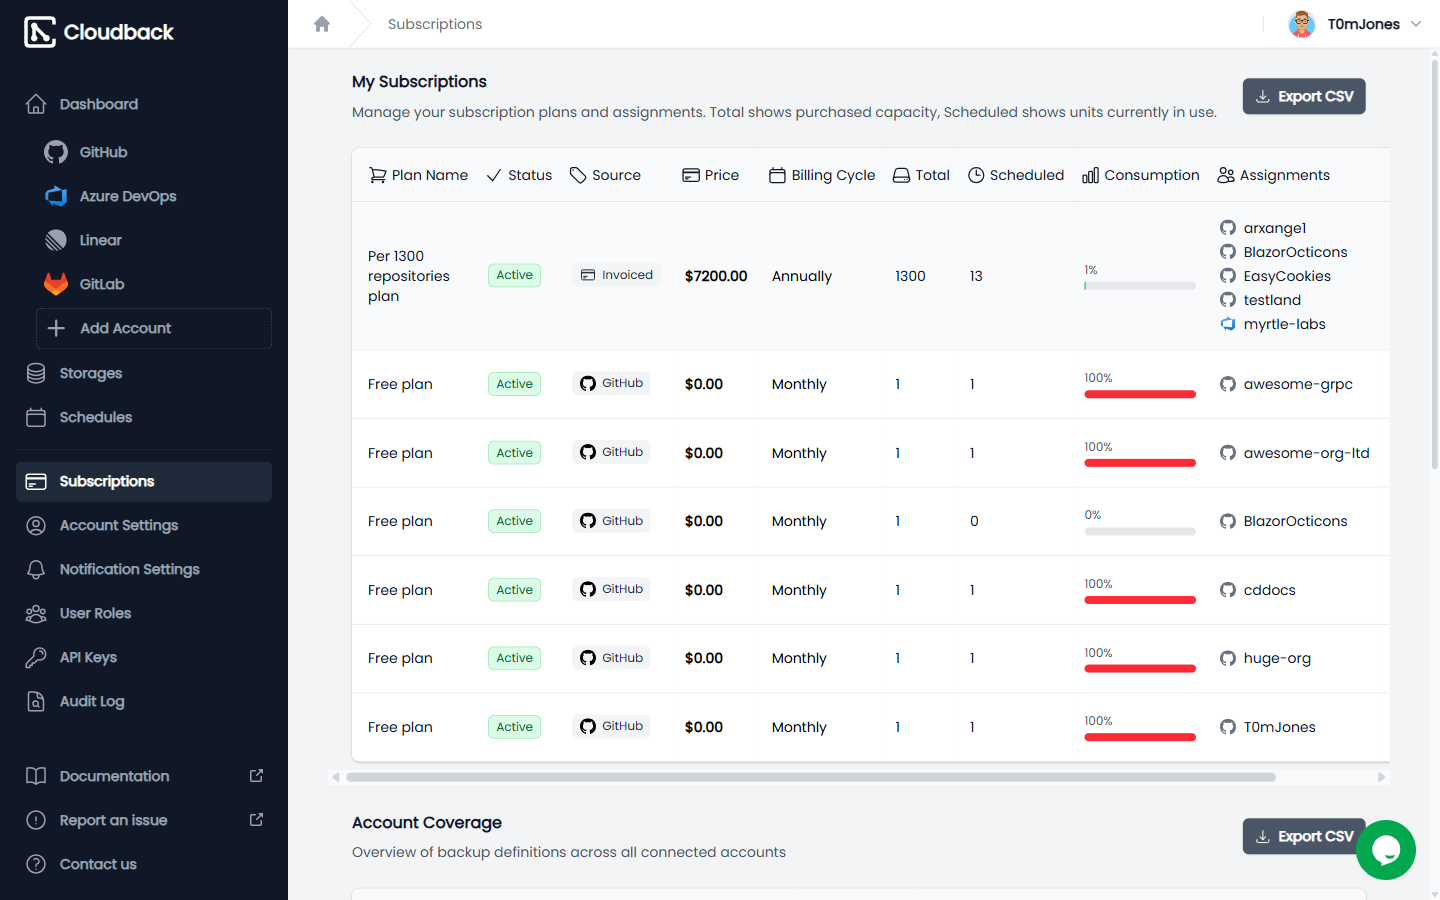Expand T0mJones user menu
1440x900 pixels.
click(1355, 24)
